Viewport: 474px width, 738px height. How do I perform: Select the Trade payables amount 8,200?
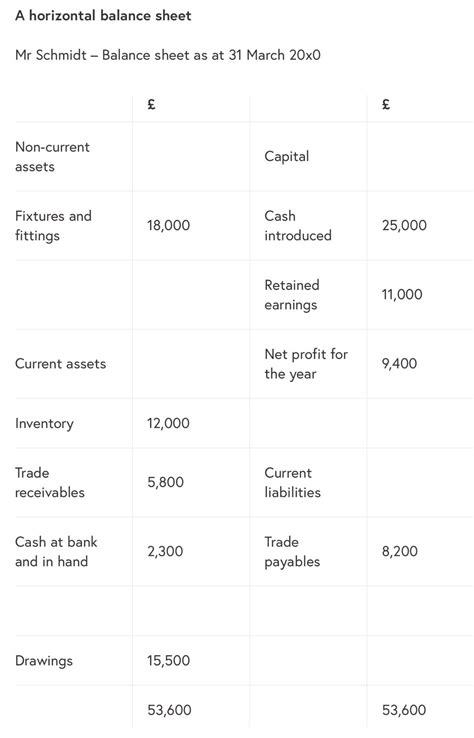coord(400,552)
